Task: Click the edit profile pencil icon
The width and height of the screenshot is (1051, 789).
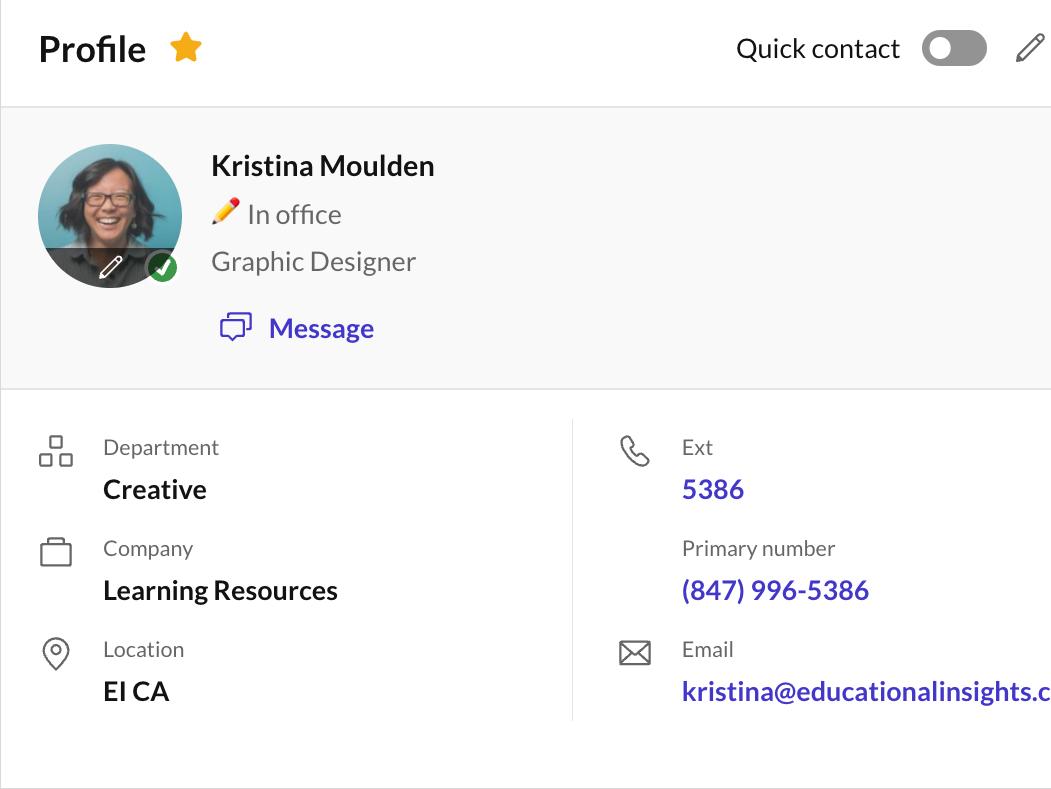Action: pyautogui.click(x=1029, y=48)
